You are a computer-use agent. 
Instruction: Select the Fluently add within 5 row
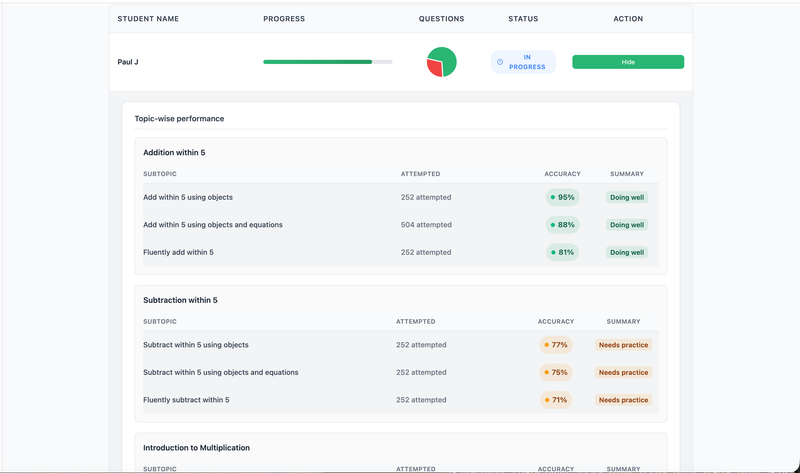tap(401, 252)
